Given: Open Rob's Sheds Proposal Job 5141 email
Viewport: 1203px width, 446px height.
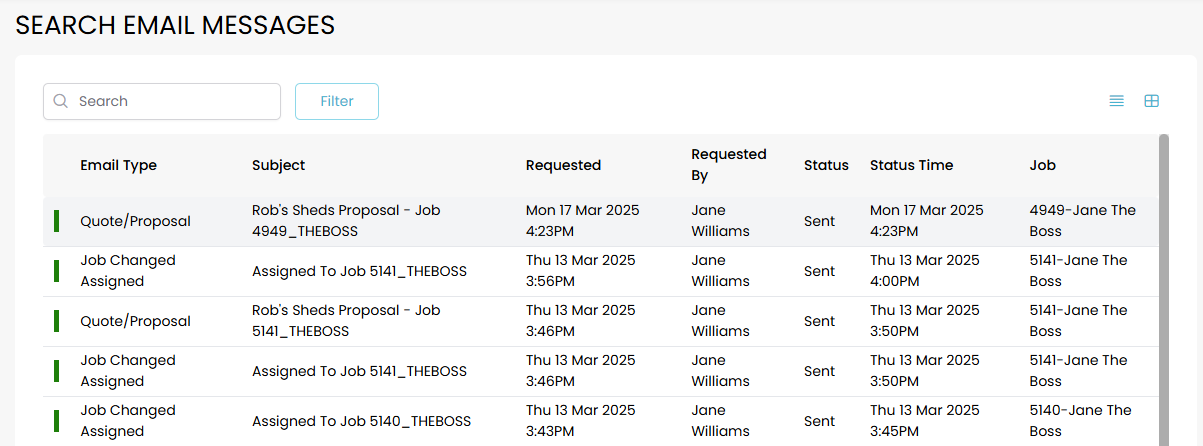Looking at the screenshot, I should [346, 321].
